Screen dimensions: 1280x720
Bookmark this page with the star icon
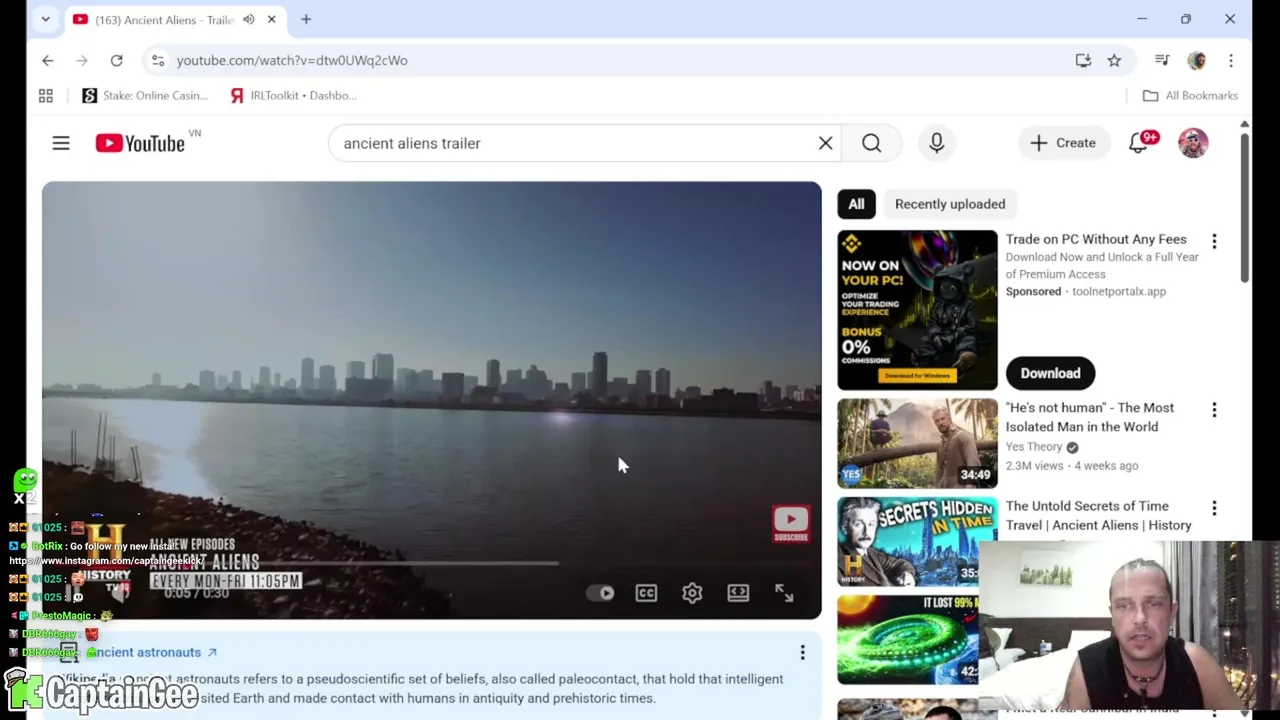(1114, 60)
